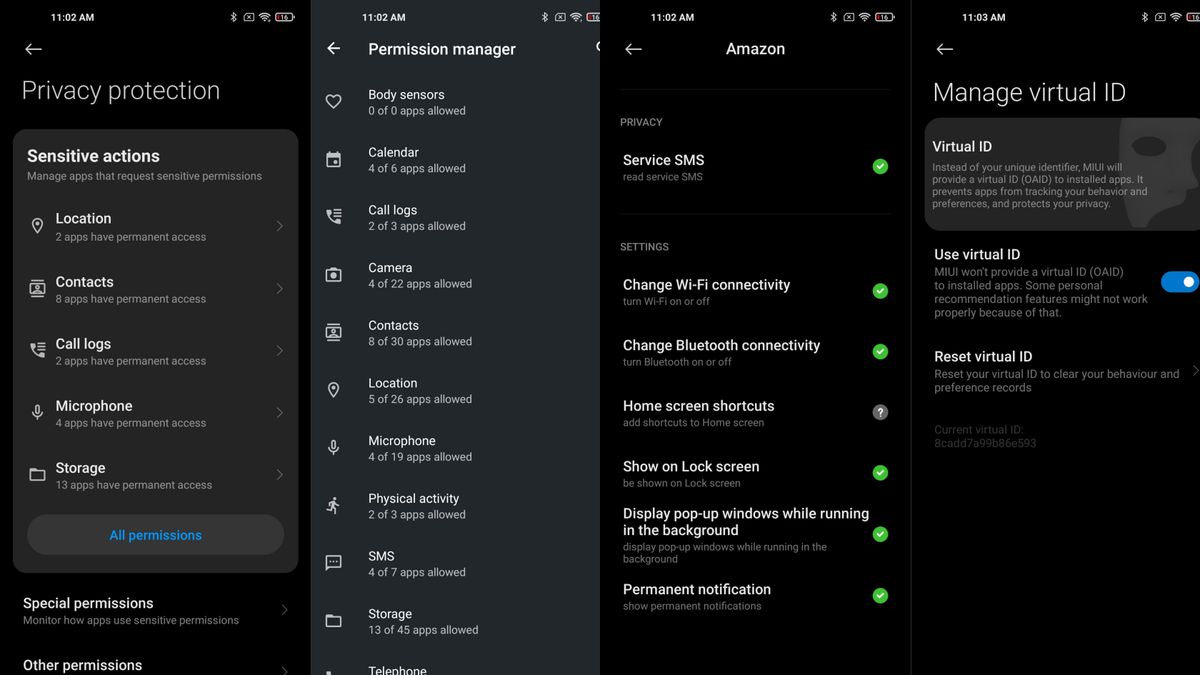Select the Microphone icon under Sensitive actions
Screen dimensions: 1200x675
tap(37, 412)
